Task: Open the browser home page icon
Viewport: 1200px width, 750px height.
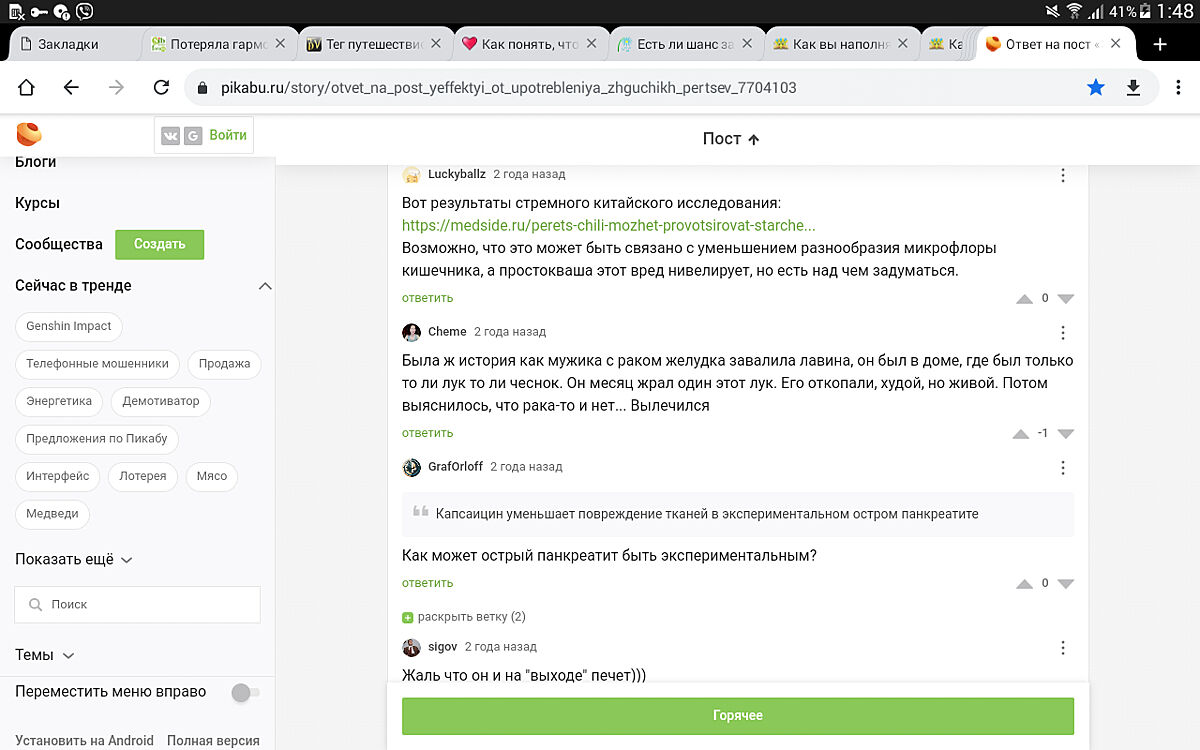Action: coord(27,88)
